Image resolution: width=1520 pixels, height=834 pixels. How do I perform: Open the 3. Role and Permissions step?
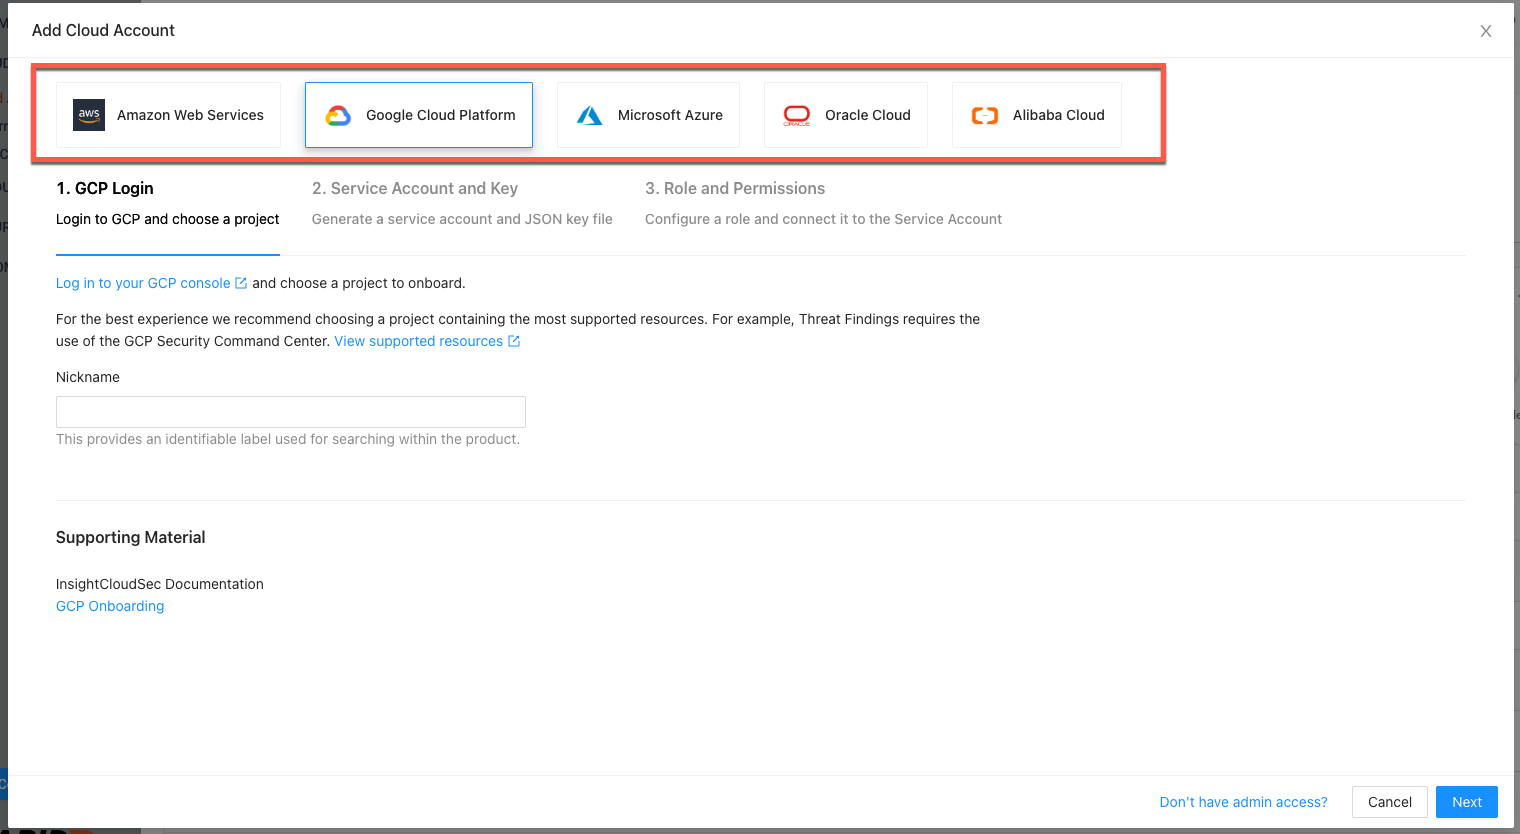(823, 203)
